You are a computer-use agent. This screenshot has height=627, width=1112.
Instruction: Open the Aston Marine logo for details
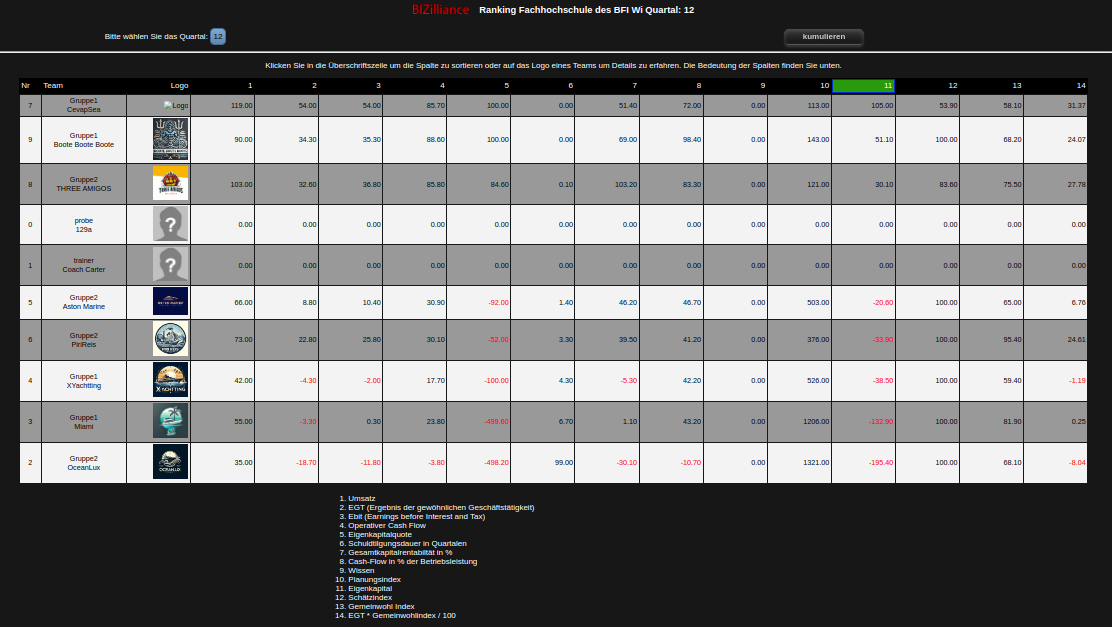click(x=170, y=301)
